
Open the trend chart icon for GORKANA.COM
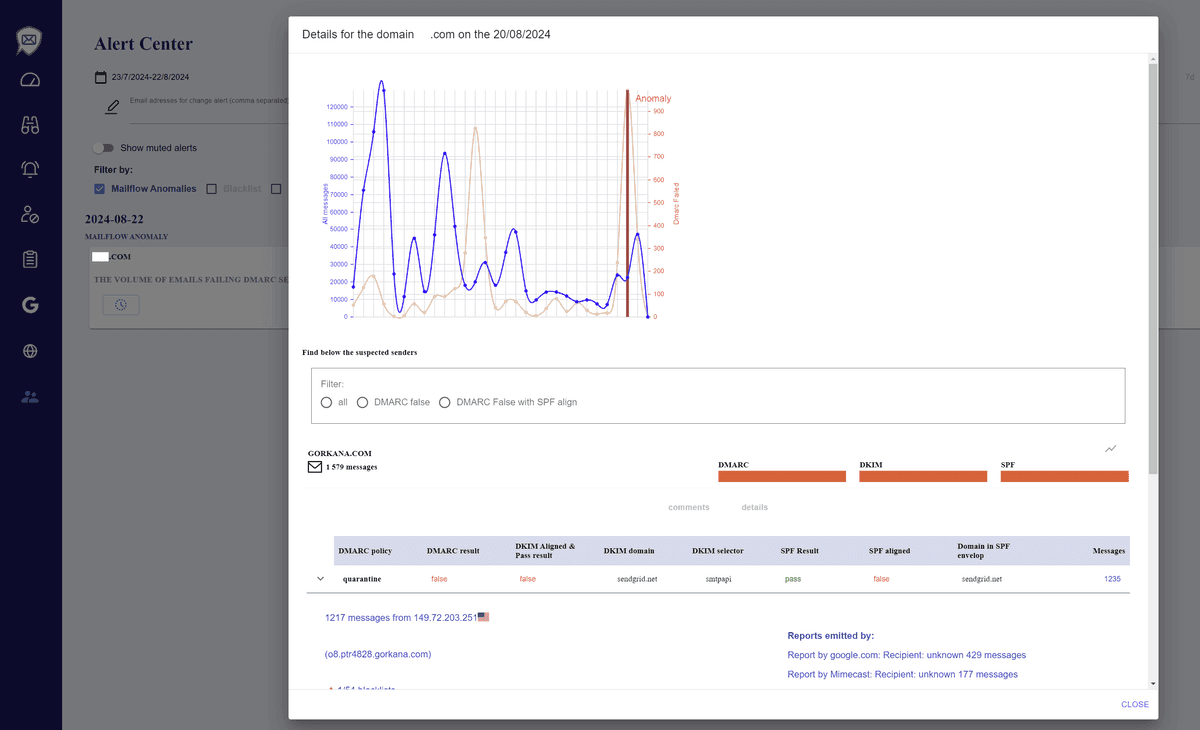[x=1111, y=449]
